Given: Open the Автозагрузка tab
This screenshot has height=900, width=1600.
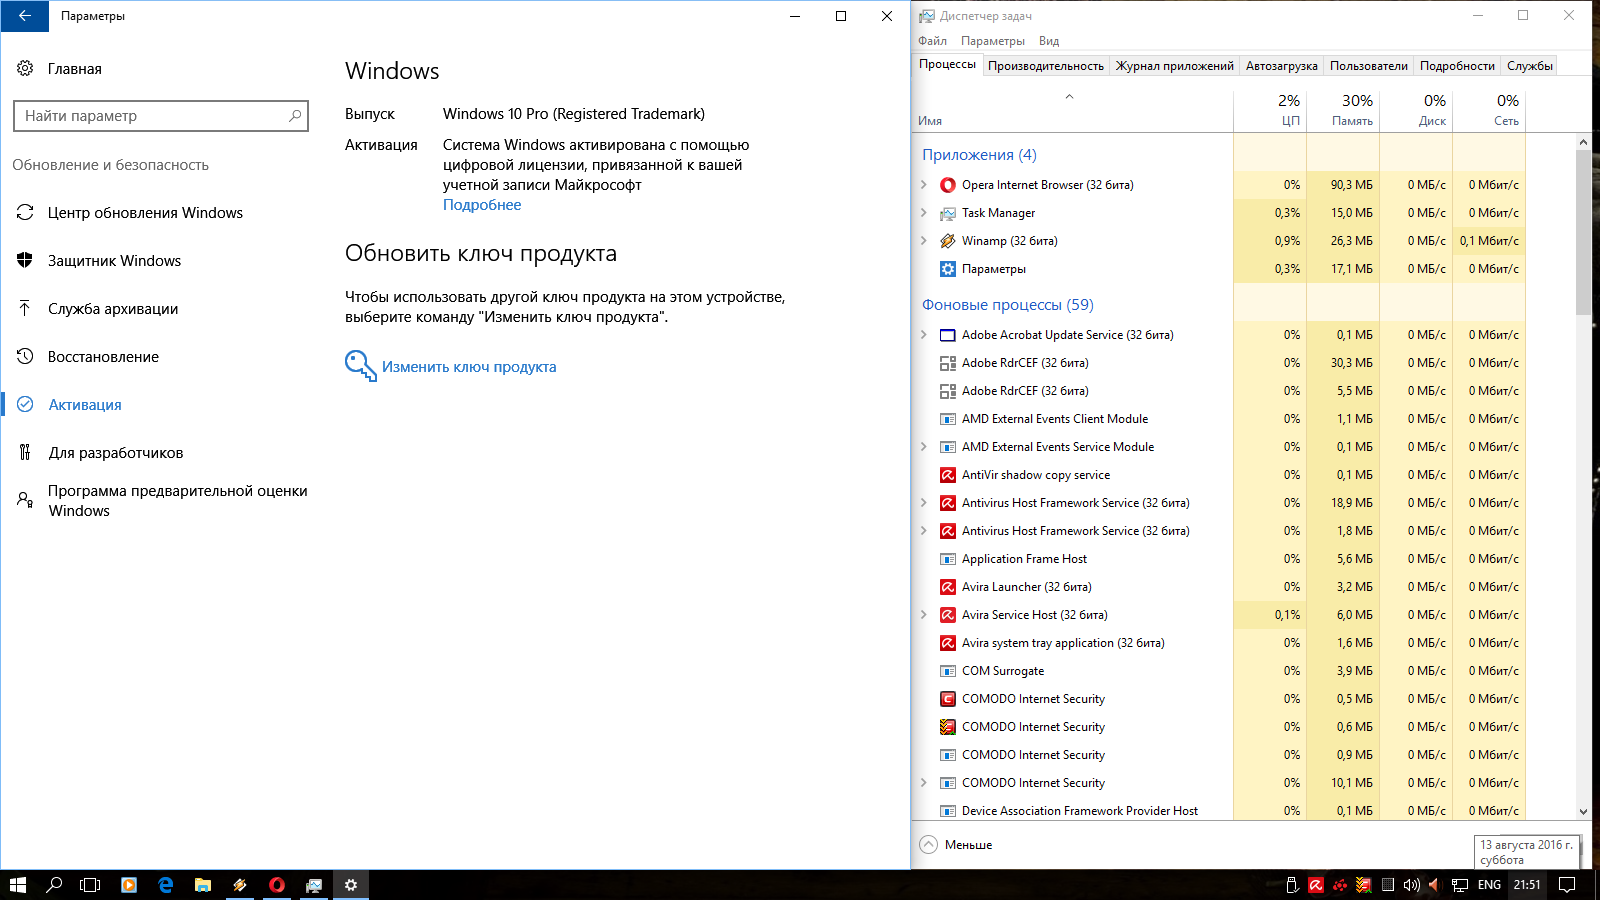Looking at the screenshot, I should pos(1281,66).
